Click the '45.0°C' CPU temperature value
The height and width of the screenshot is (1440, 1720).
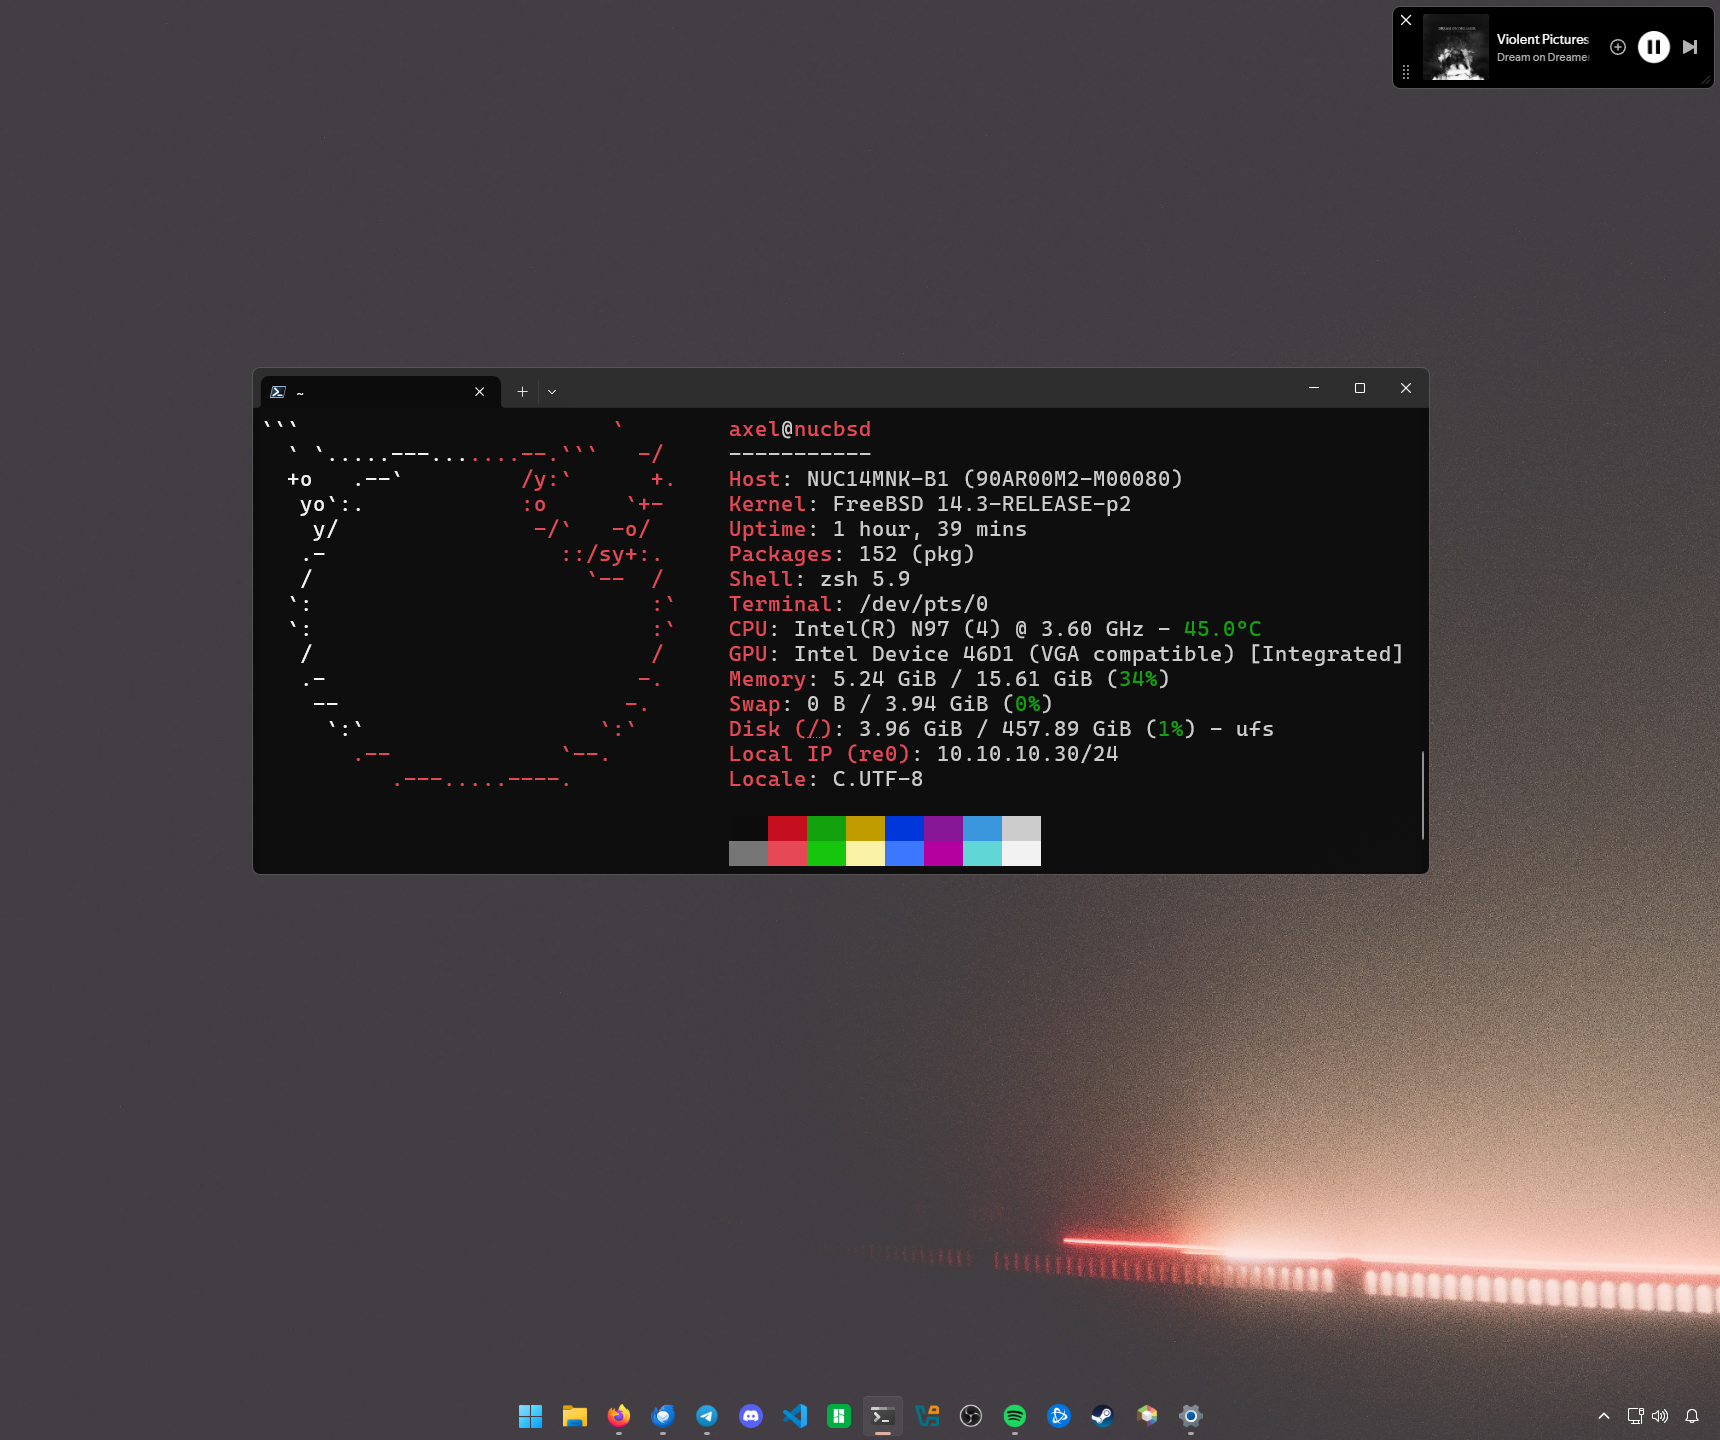(1223, 629)
